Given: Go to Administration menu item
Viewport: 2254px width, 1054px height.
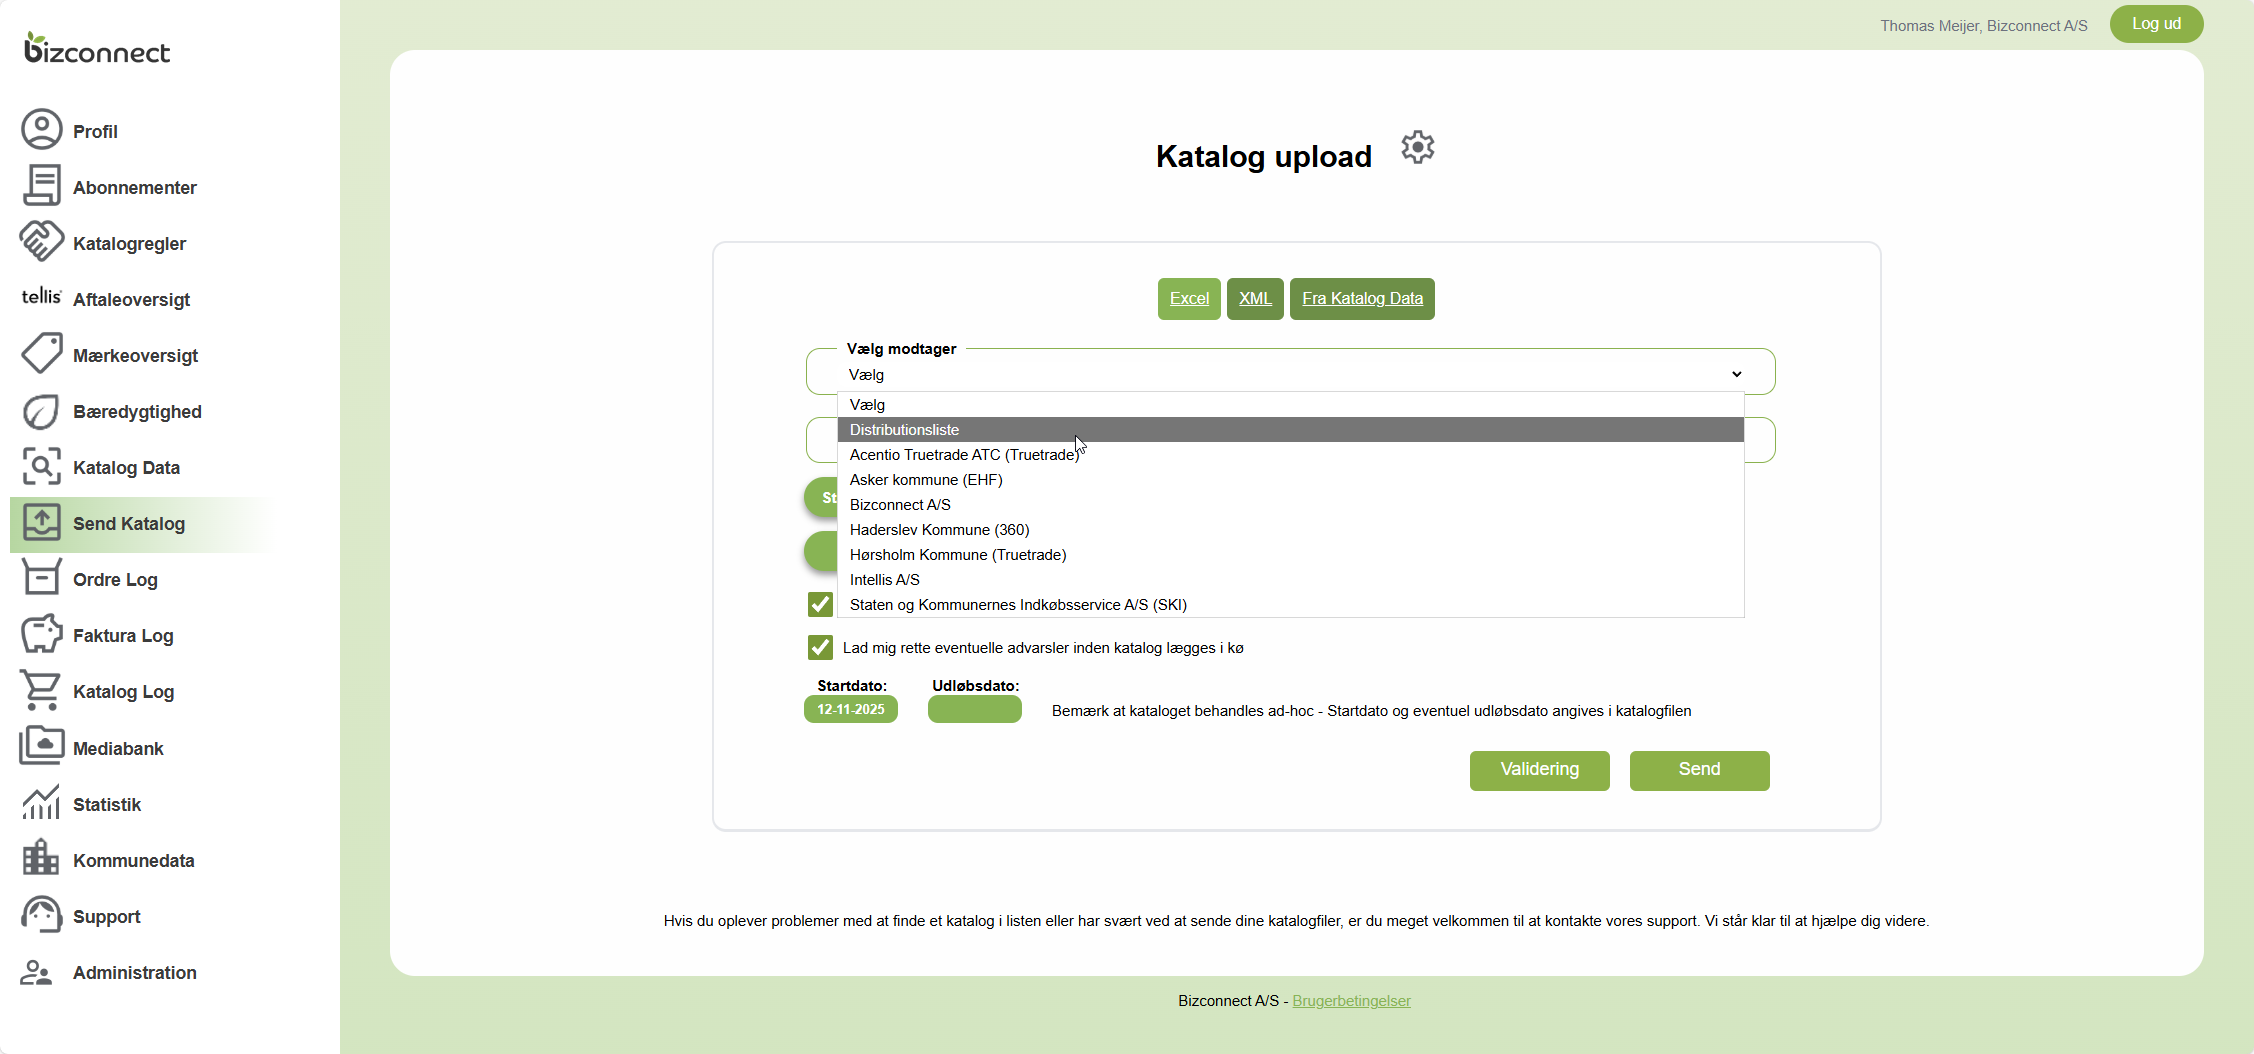Looking at the screenshot, I should point(134,973).
